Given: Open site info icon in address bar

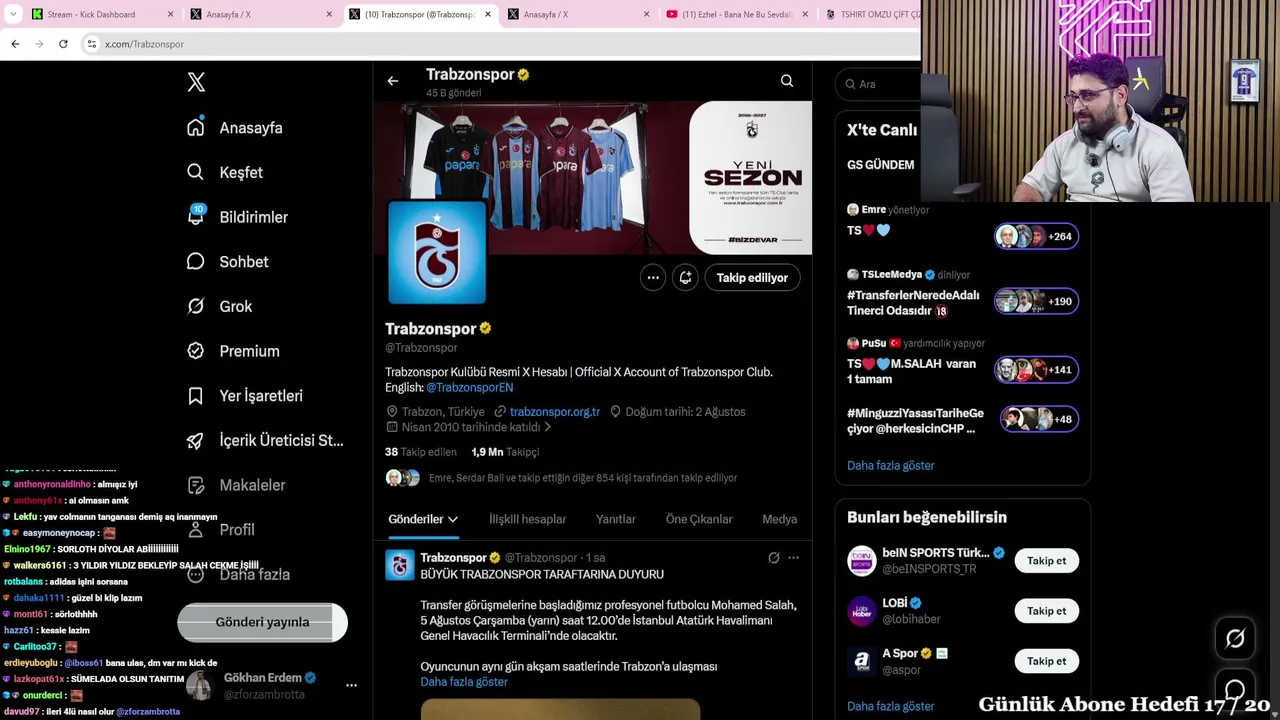Looking at the screenshot, I should tap(92, 44).
